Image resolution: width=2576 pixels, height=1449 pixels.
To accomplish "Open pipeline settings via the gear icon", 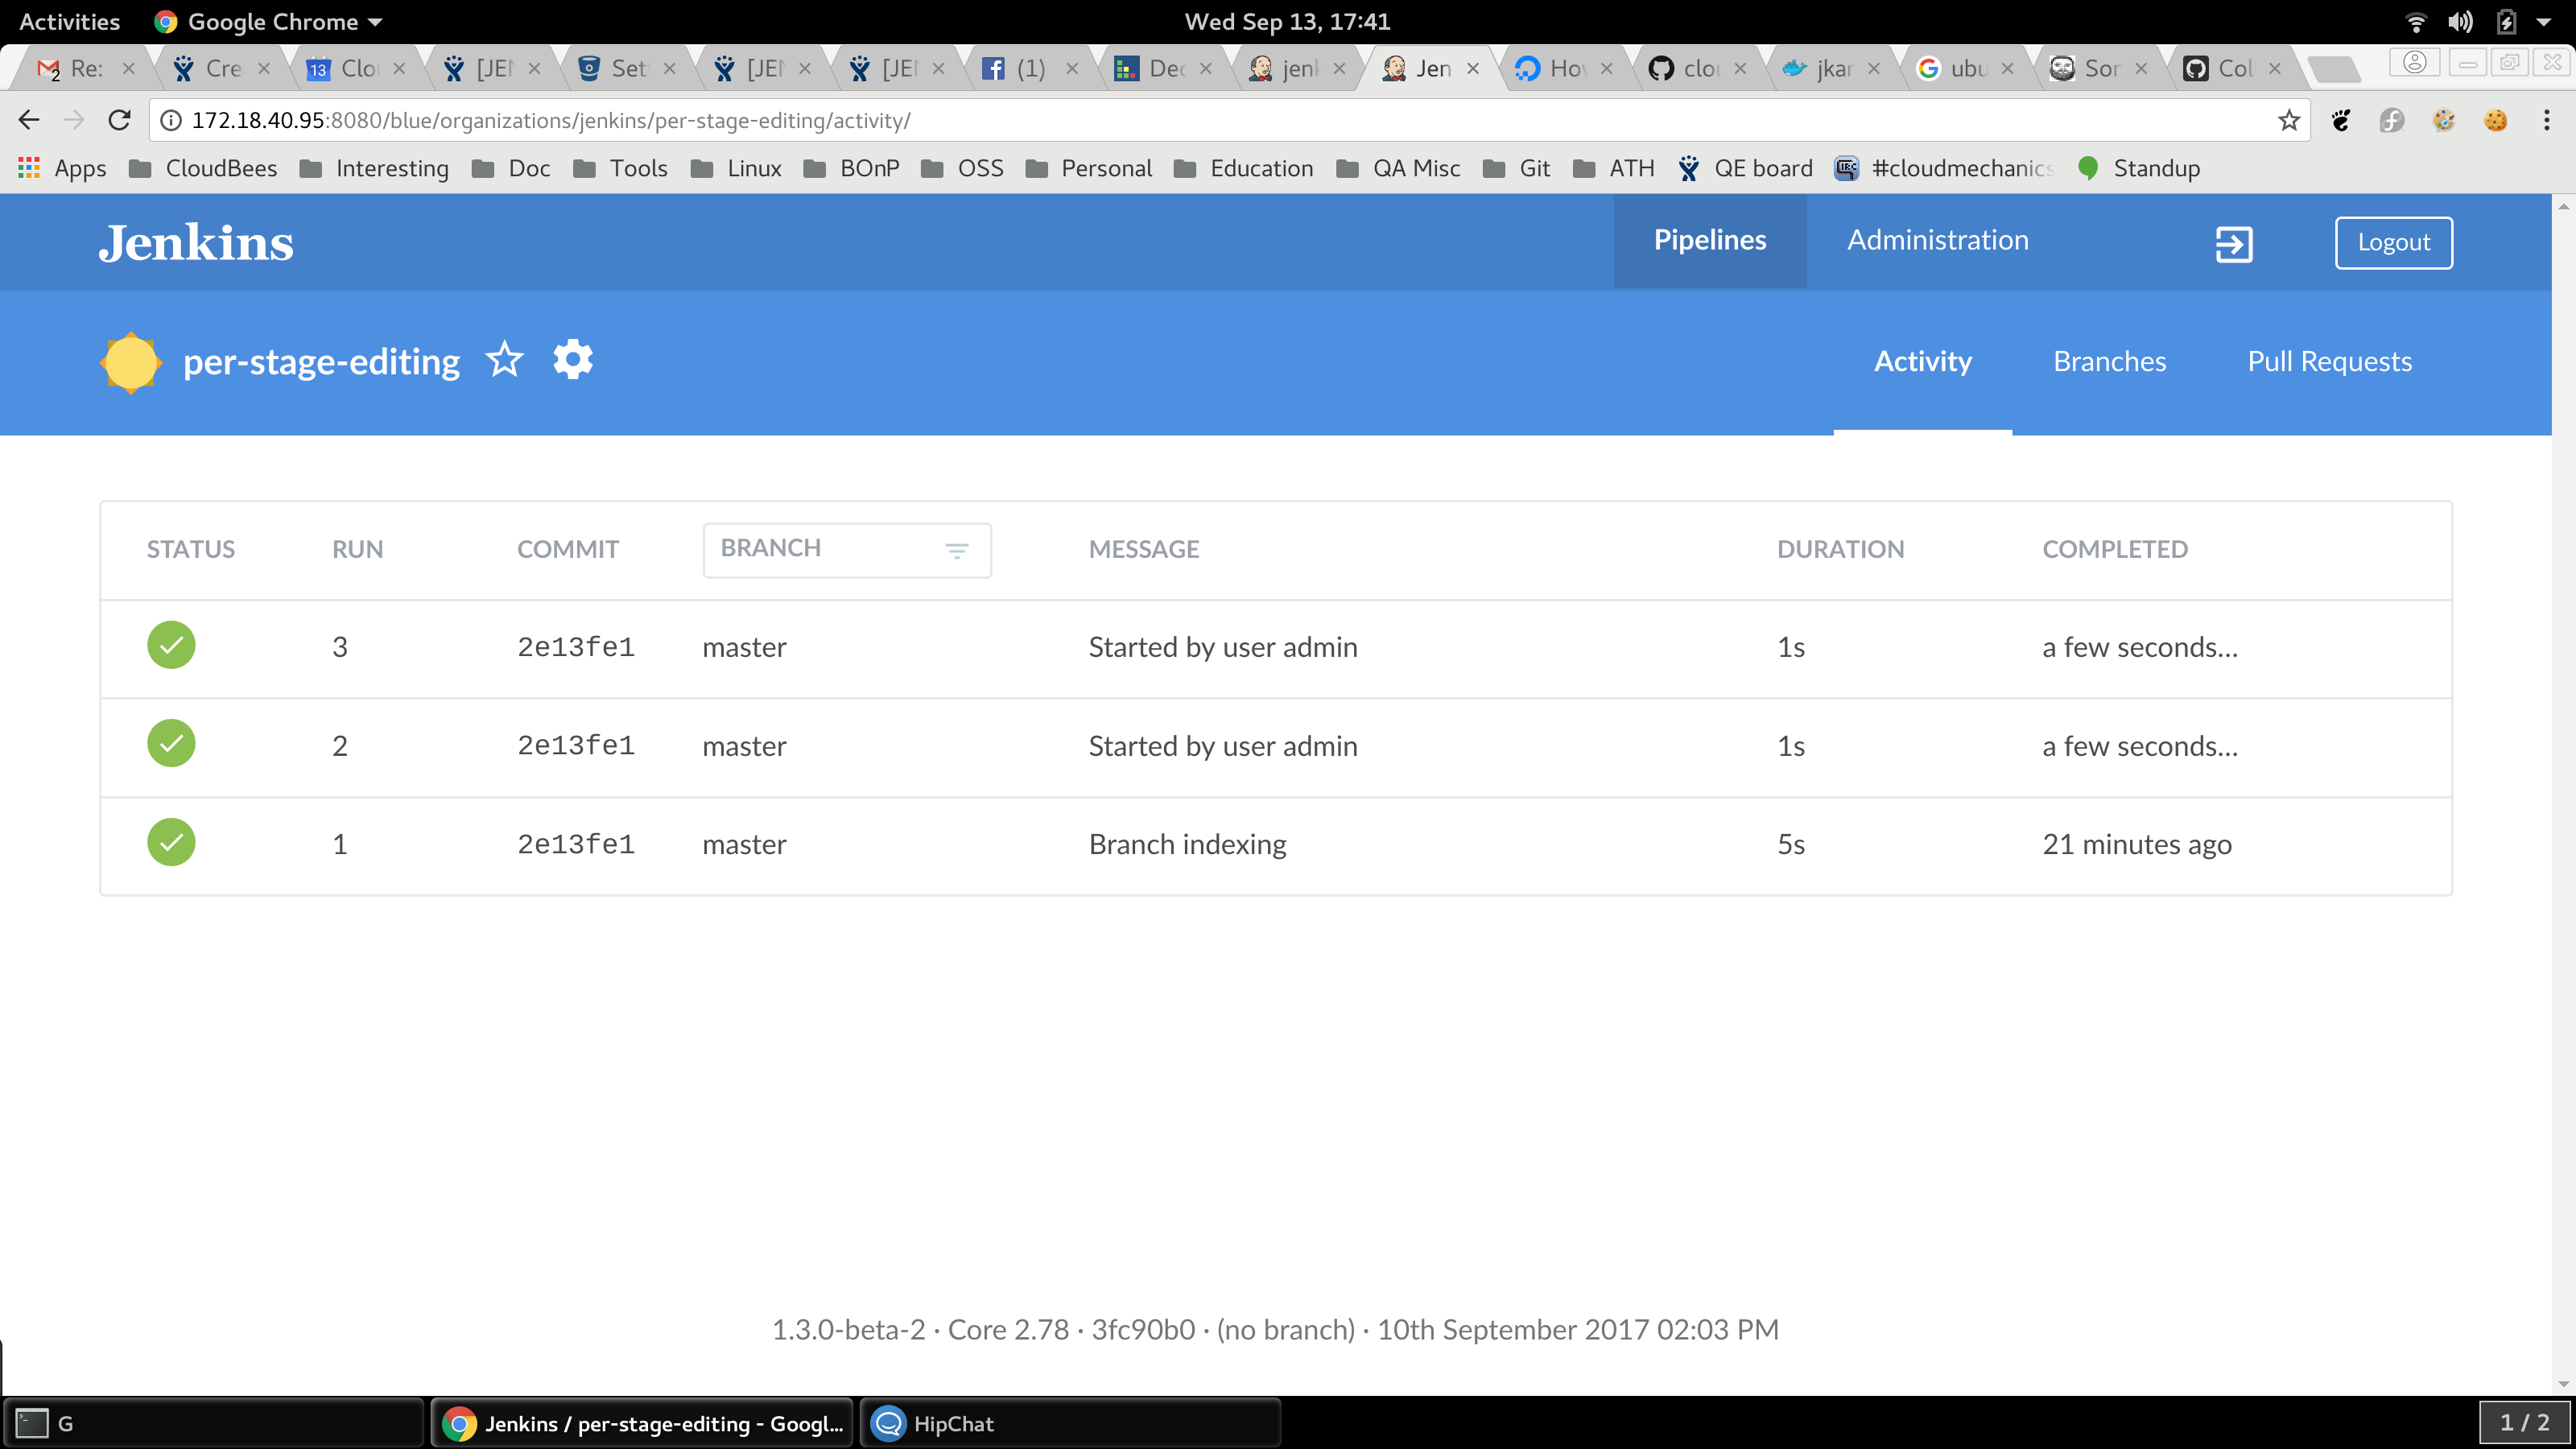I will 573,360.
